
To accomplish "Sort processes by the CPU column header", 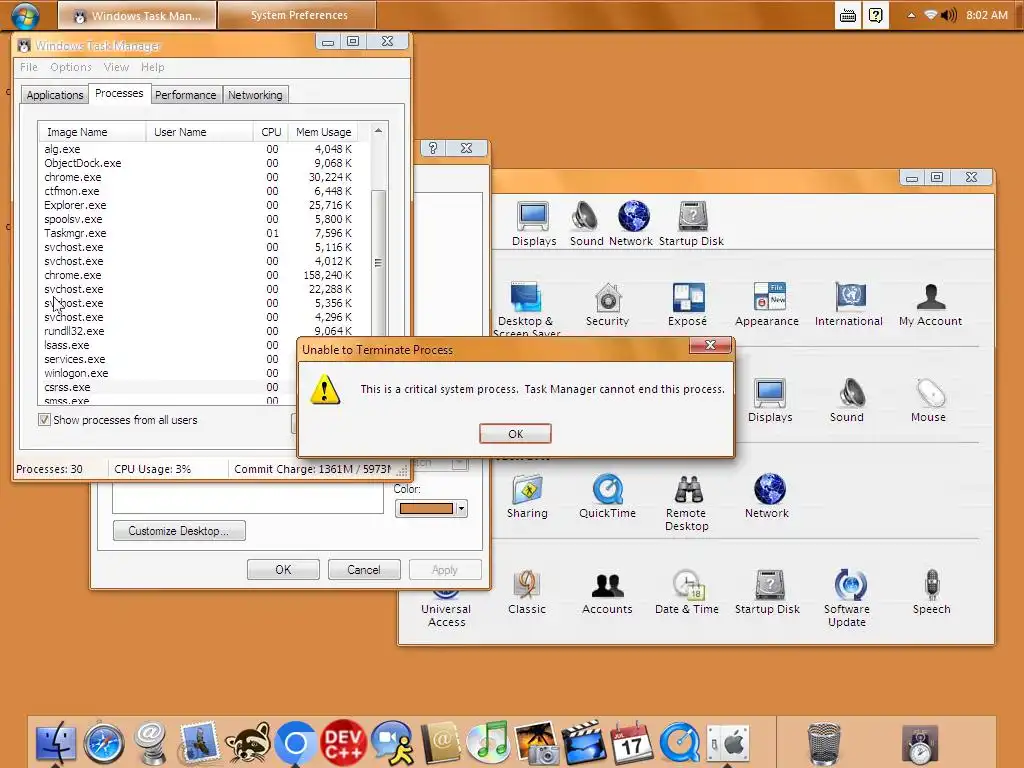I will pos(271,132).
